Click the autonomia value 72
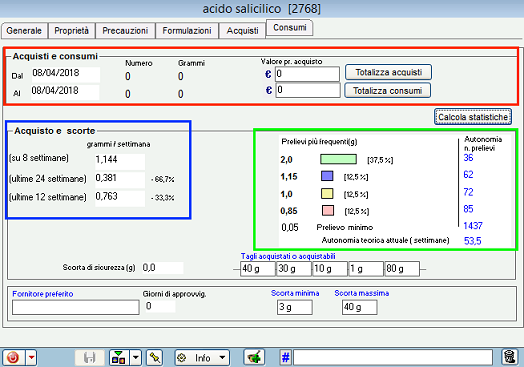The width and height of the screenshot is (524, 367). 469,192
